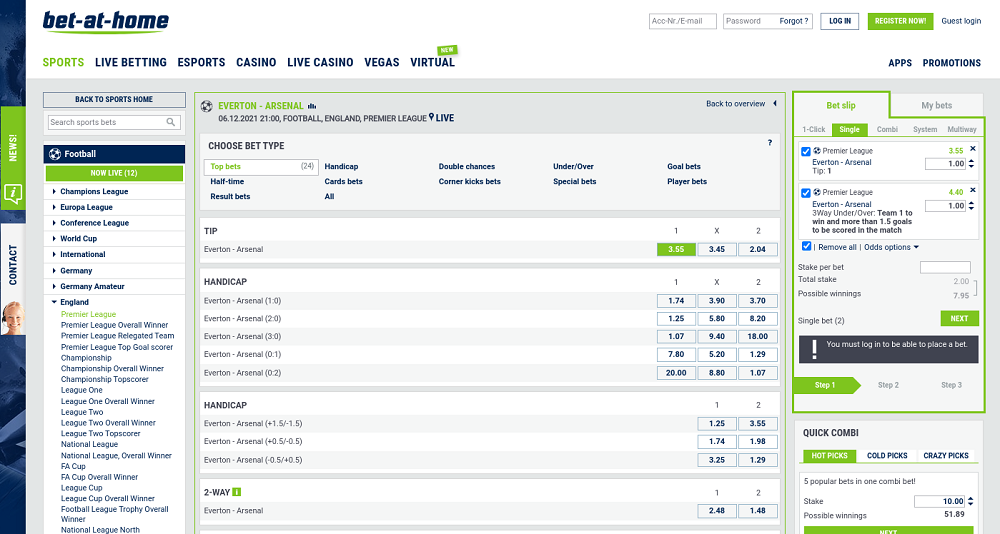Select the Corner kicks bets type
The height and width of the screenshot is (534, 1000).
pos(469,182)
